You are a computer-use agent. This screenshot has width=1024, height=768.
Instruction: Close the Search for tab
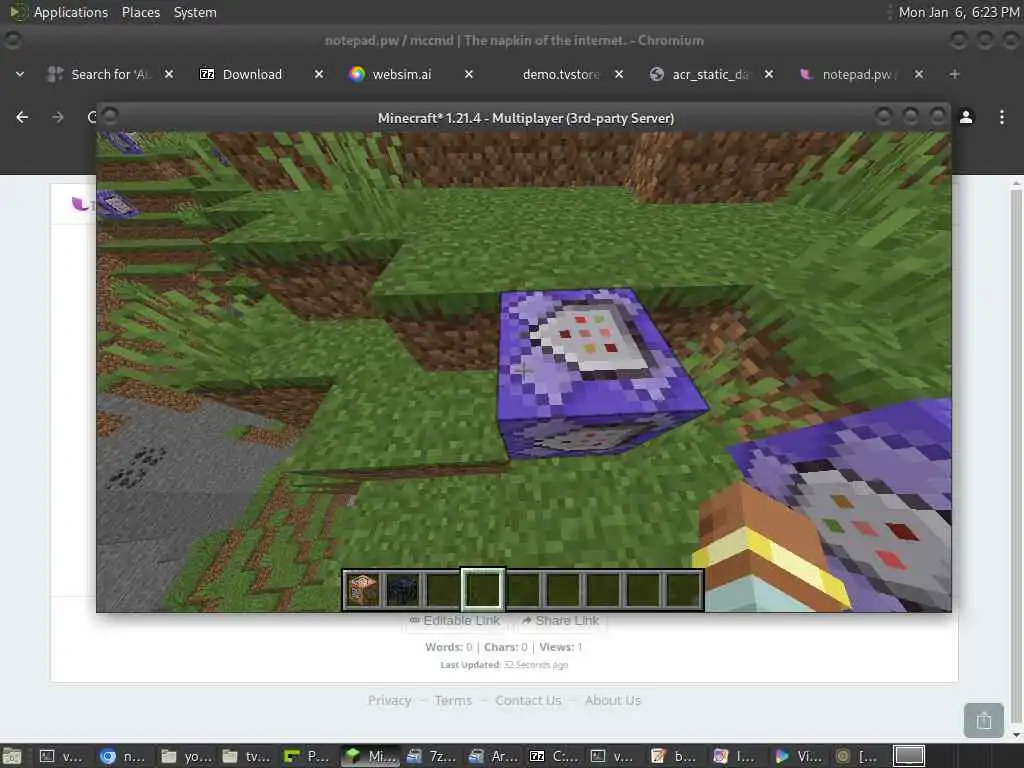(x=168, y=74)
